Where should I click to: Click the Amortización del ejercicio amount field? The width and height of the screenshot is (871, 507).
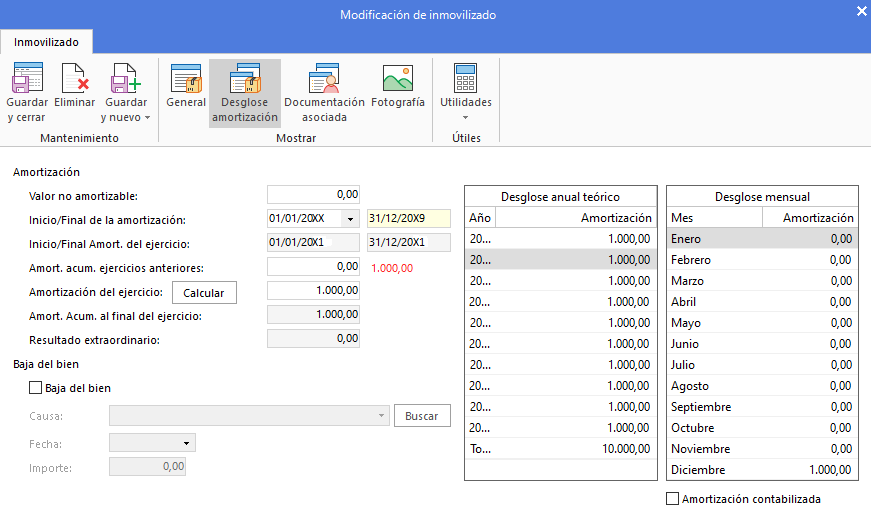click(313, 290)
